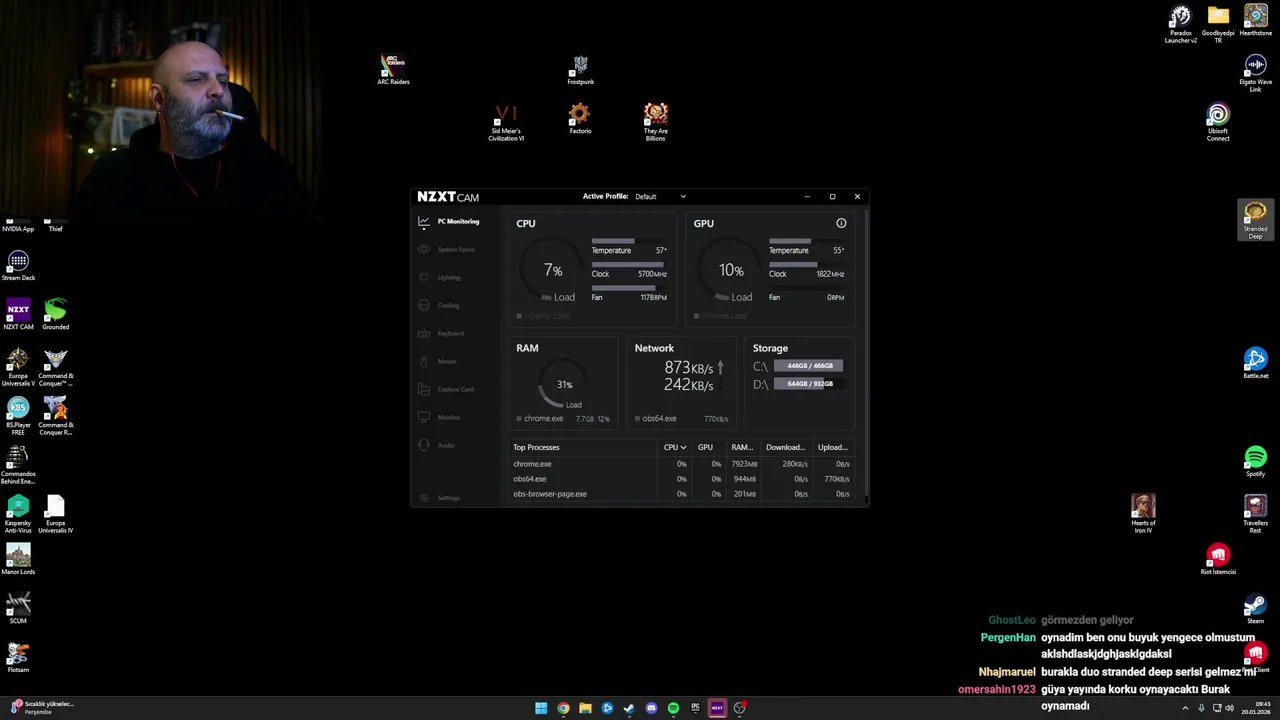The width and height of the screenshot is (1280, 720).
Task: Sort Top Processes by CPU column
Action: pyautogui.click(x=675, y=447)
